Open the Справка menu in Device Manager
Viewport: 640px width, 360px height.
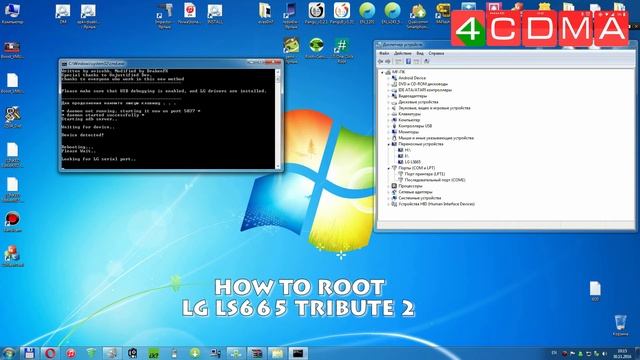[436, 53]
